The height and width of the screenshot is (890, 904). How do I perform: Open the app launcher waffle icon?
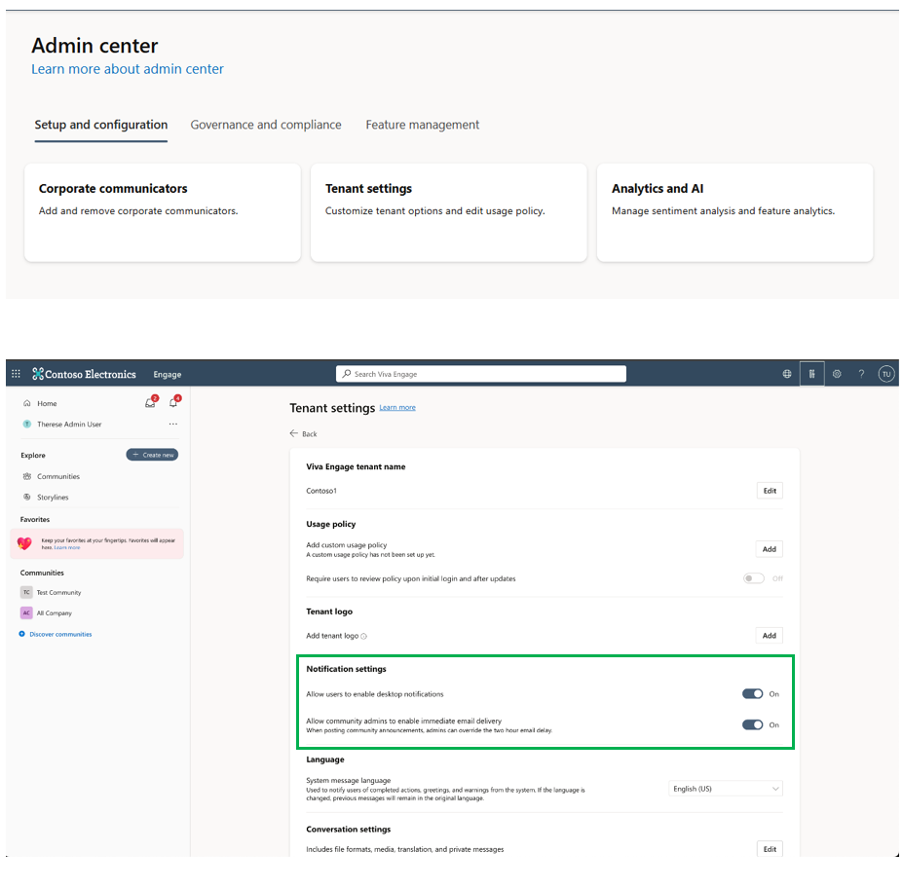(15, 374)
